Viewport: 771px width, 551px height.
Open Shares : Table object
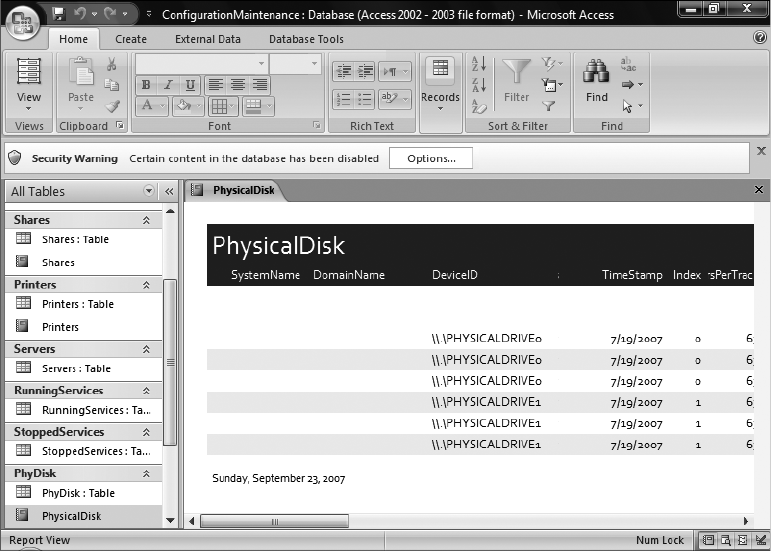[84, 239]
